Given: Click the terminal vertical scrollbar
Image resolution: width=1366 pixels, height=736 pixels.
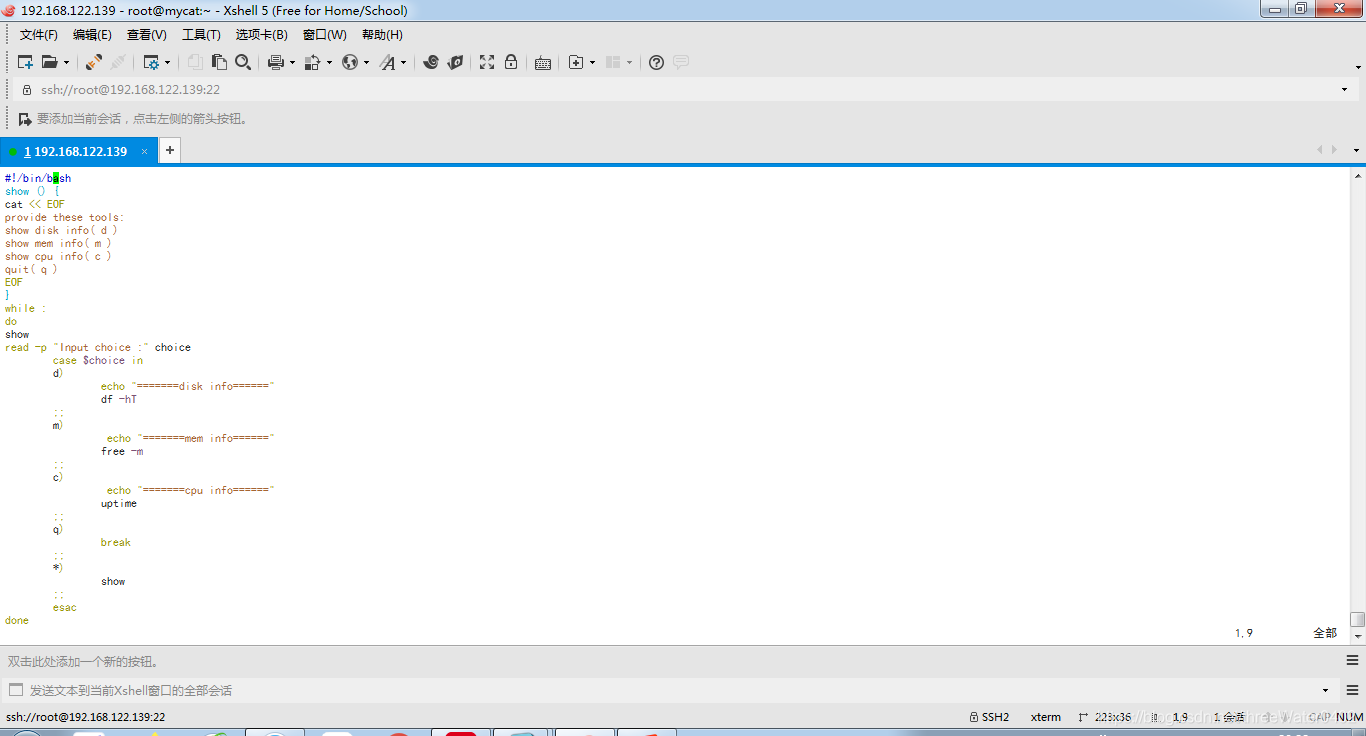Looking at the screenshot, I should coord(1357,404).
